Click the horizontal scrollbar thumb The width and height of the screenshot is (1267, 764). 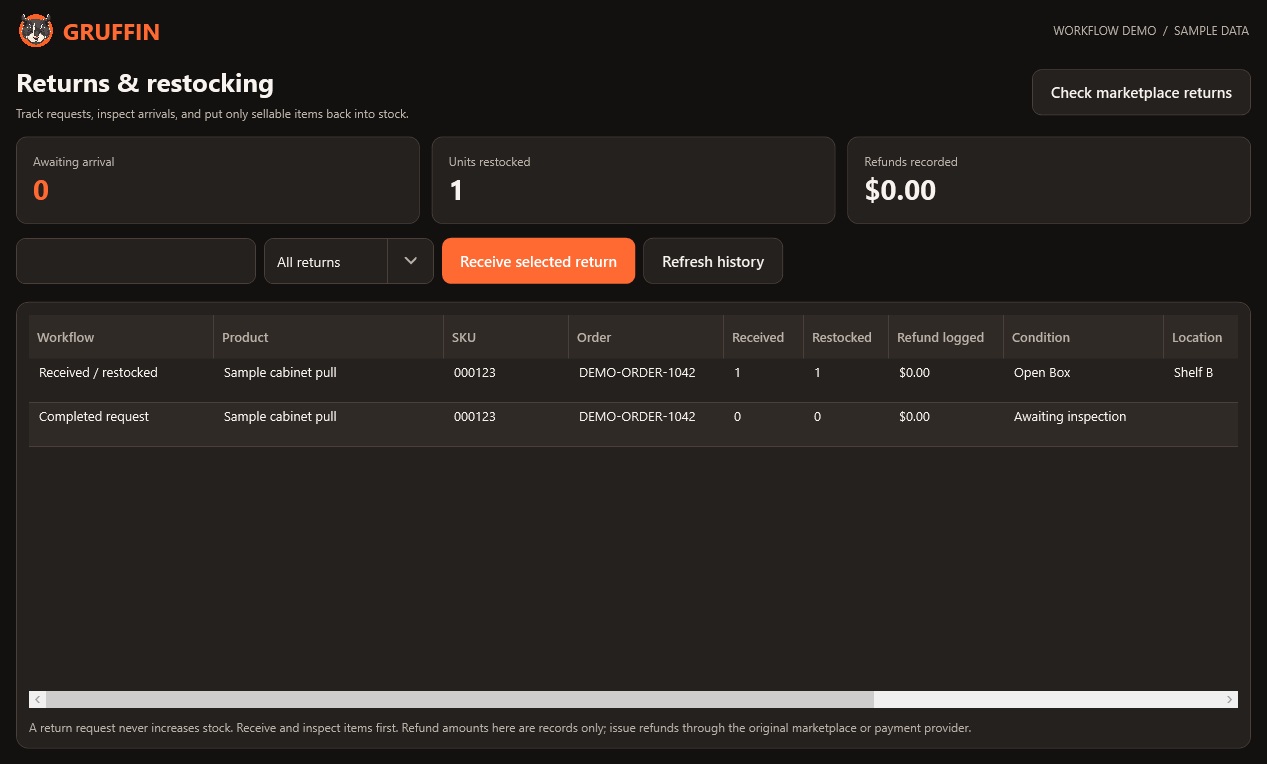pos(460,699)
